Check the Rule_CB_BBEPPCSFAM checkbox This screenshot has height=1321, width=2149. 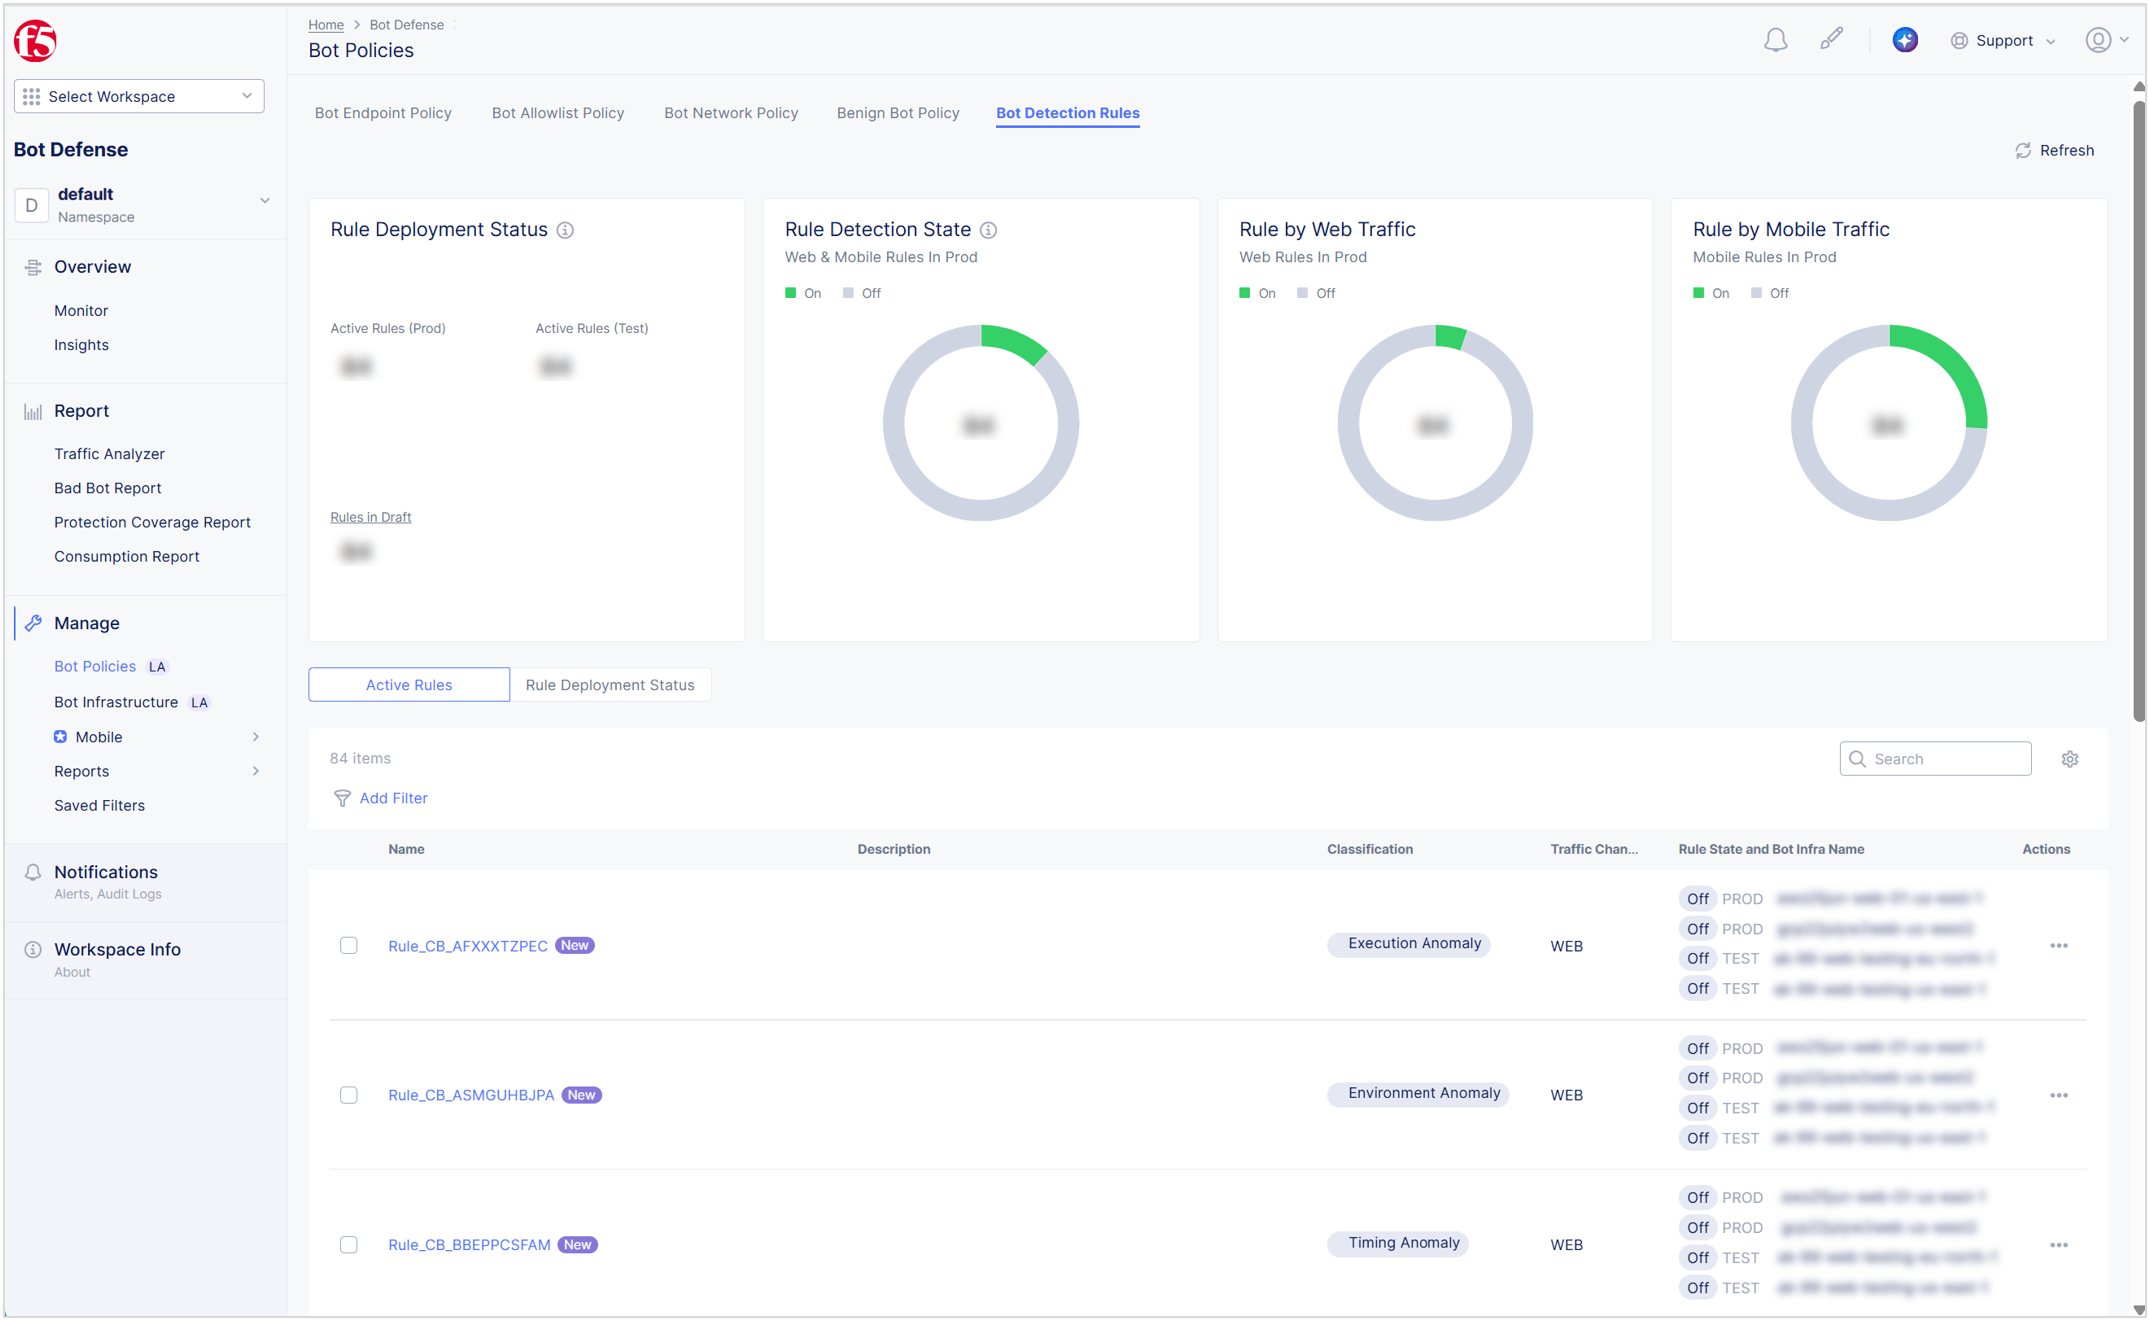tap(349, 1245)
